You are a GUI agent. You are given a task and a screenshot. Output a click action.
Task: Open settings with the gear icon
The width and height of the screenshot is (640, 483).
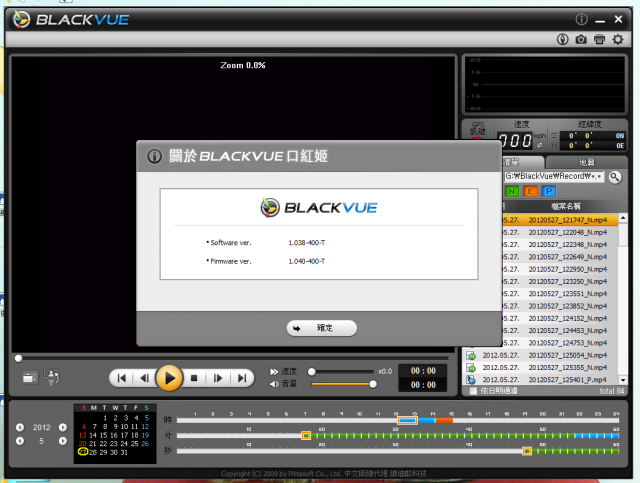coord(618,39)
